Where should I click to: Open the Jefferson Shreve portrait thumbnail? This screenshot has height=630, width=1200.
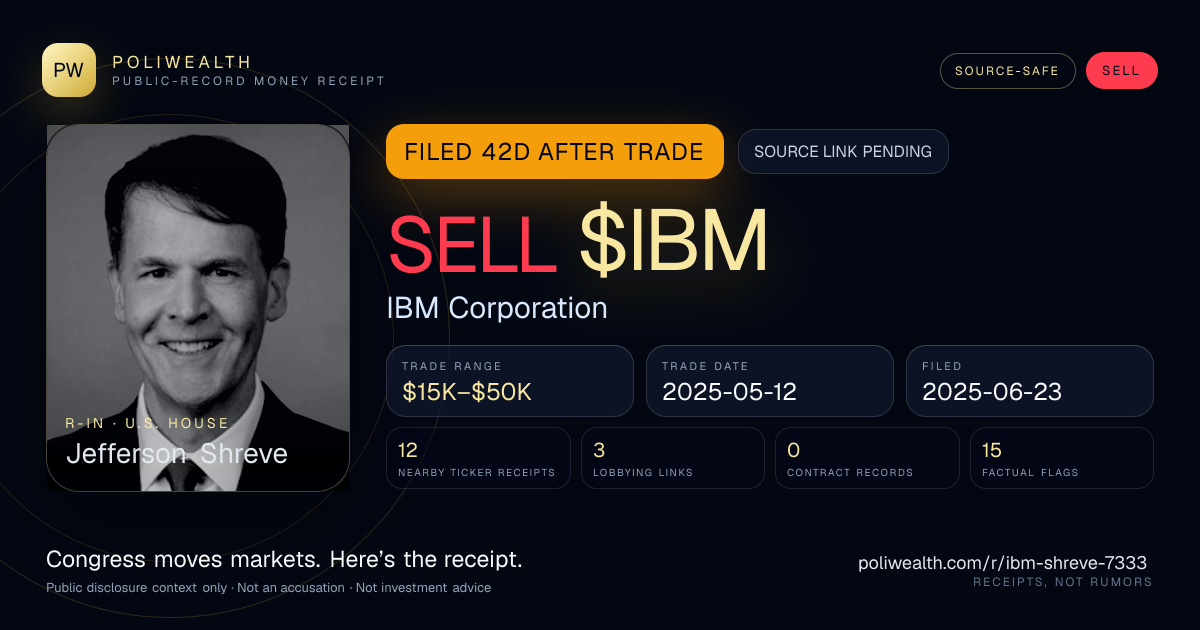coord(198,308)
